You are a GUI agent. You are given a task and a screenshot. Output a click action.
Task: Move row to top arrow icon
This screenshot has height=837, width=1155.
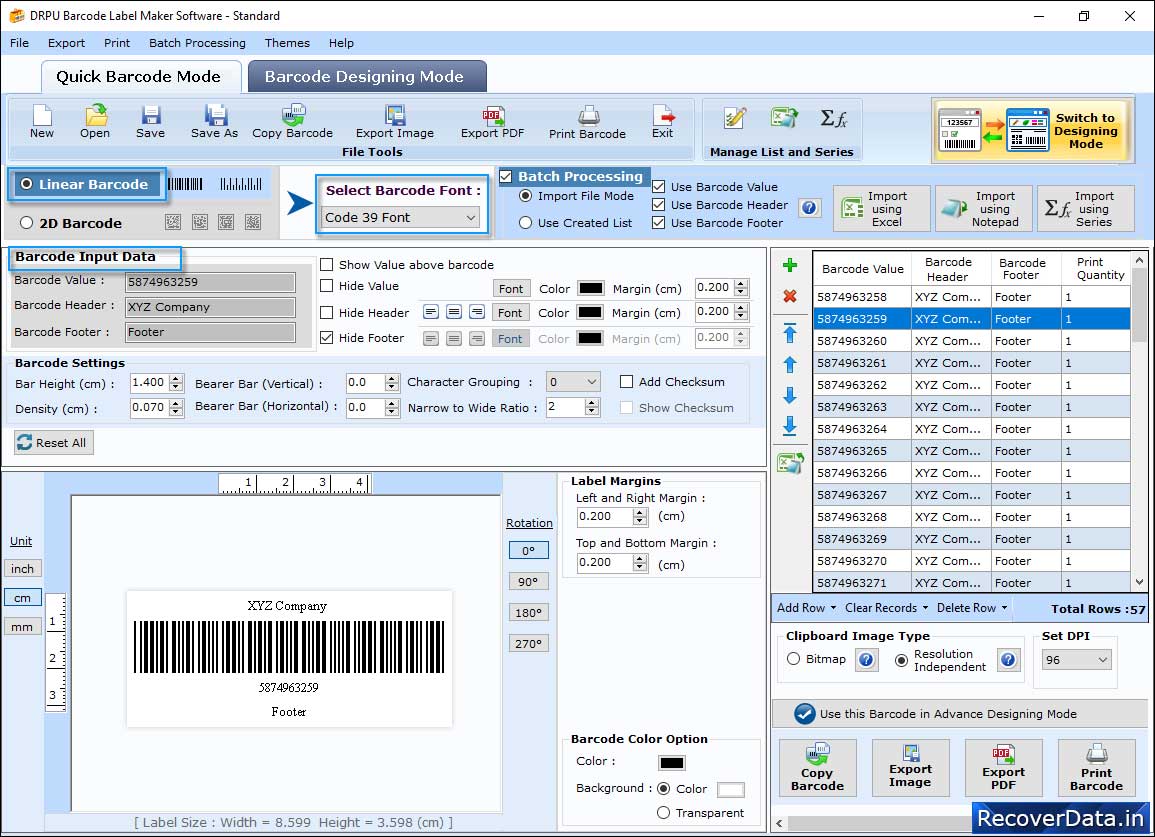(x=790, y=333)
